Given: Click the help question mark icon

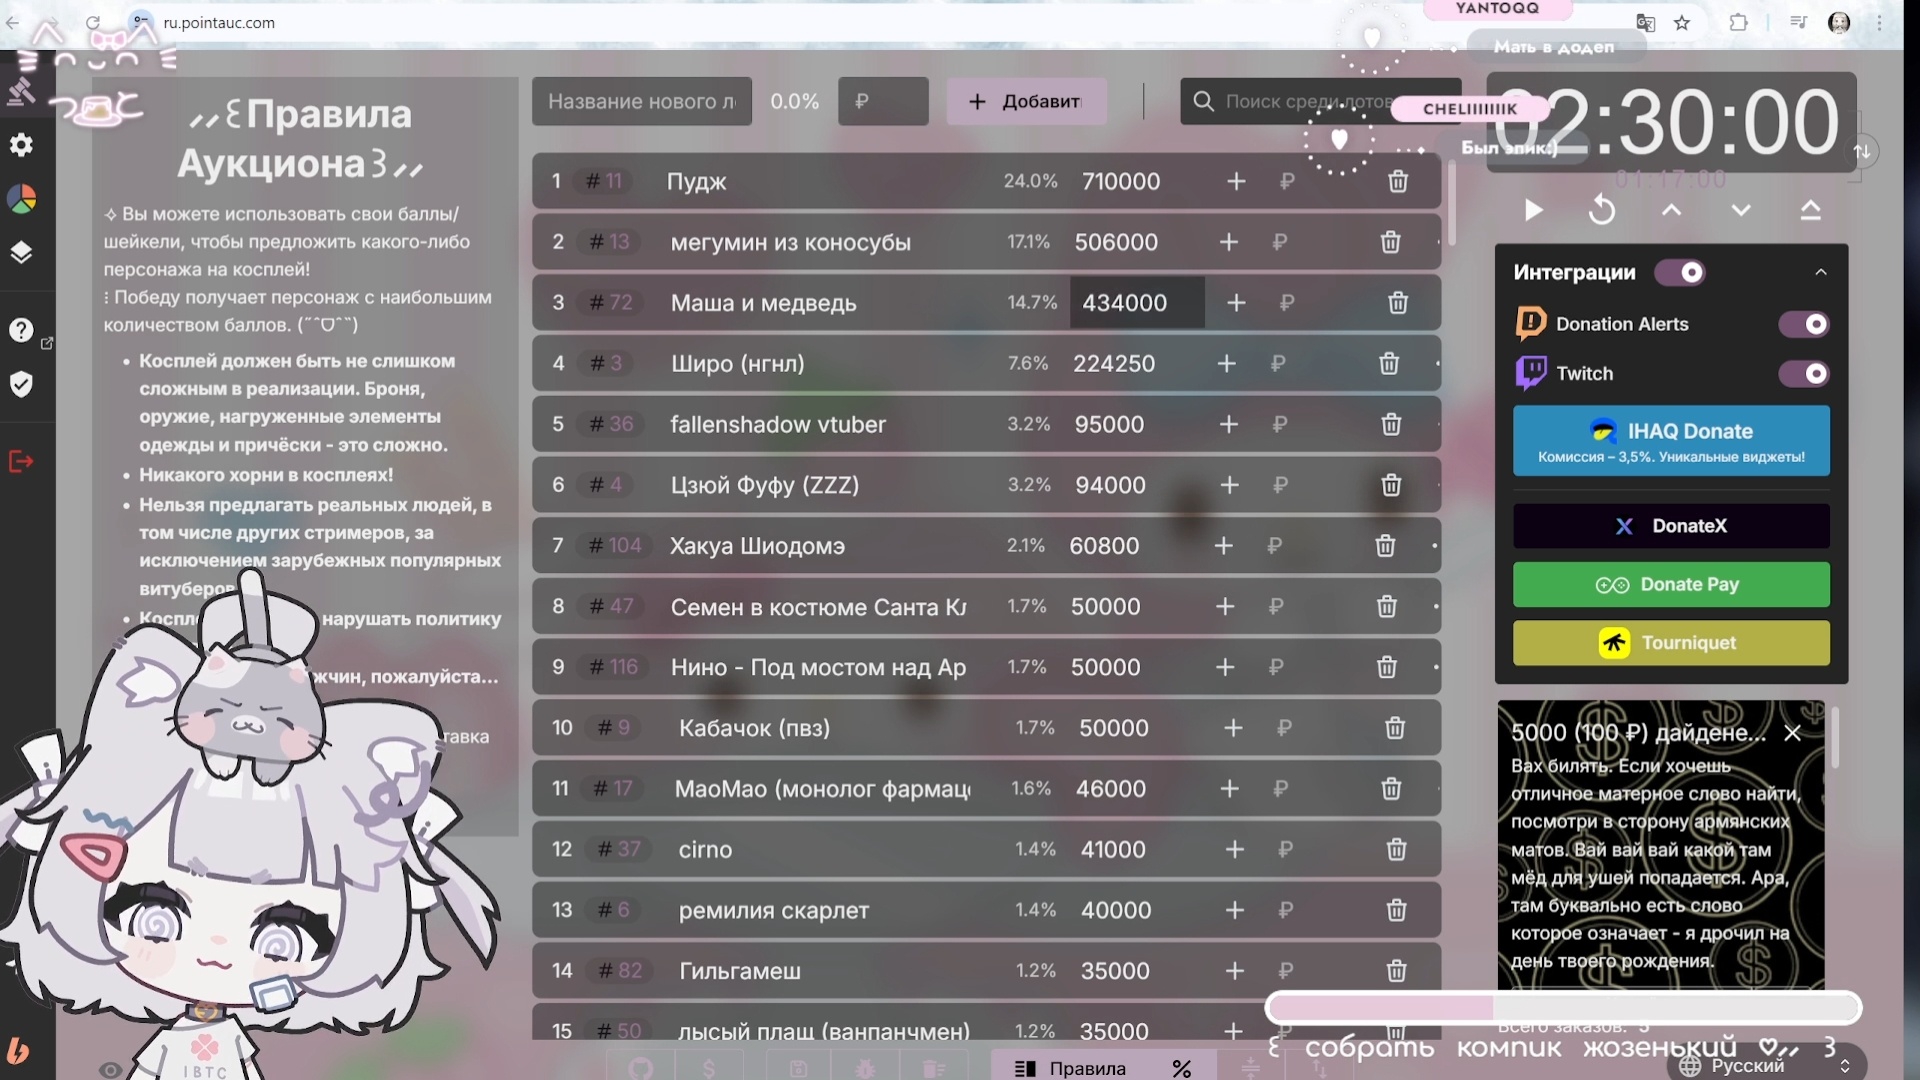Looking at the screenshot, I should (21, 330).
